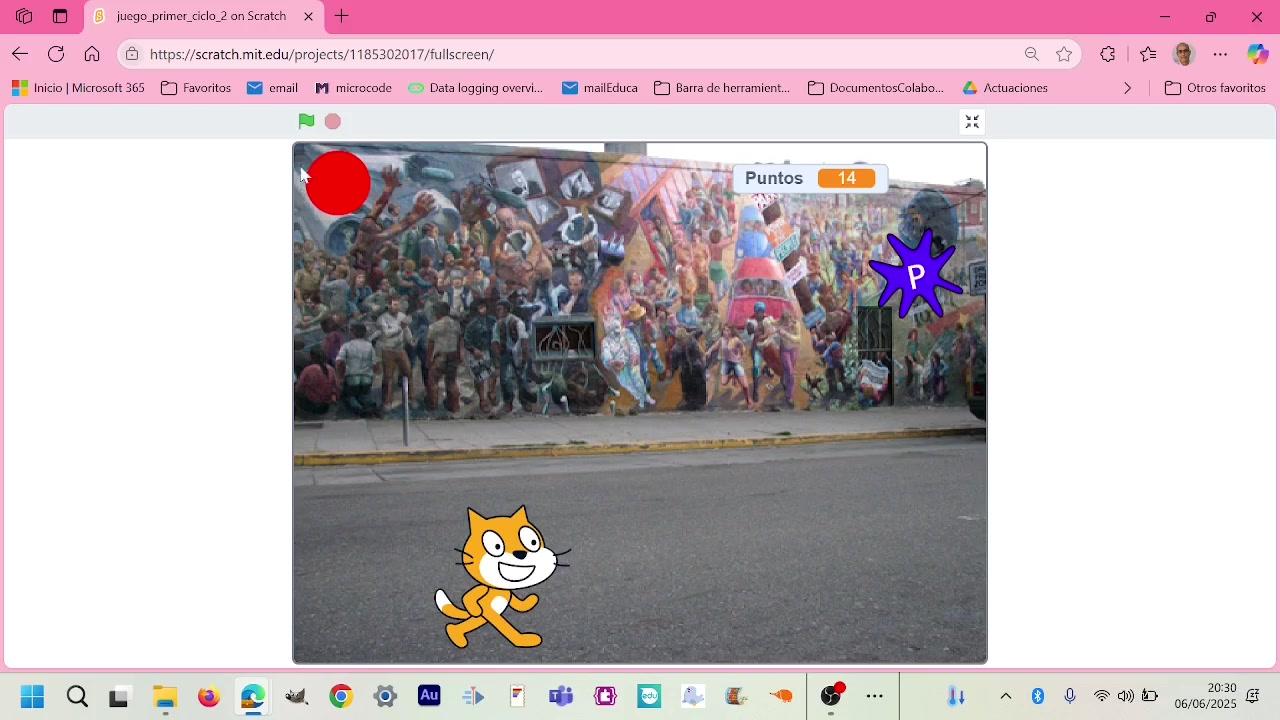
Task: Open the browser home page
Action: (92, 54)
